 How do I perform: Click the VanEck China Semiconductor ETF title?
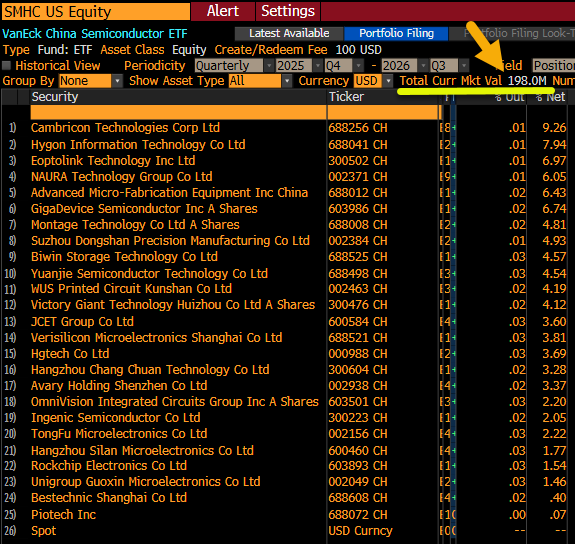tap(95, 34)
